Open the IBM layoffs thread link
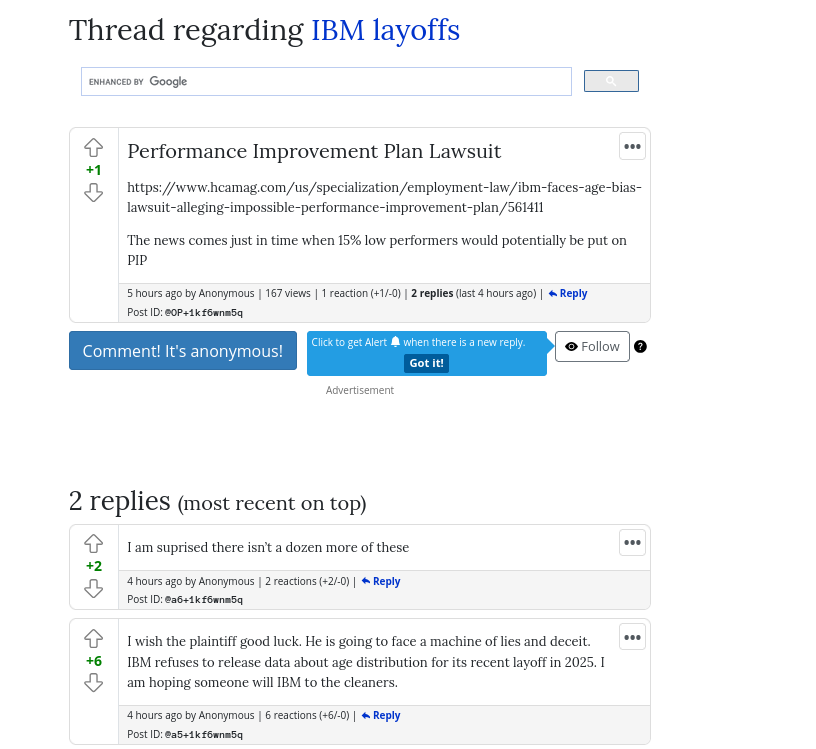The width and height of the screenshot is (816, 749). click(385, 30)
